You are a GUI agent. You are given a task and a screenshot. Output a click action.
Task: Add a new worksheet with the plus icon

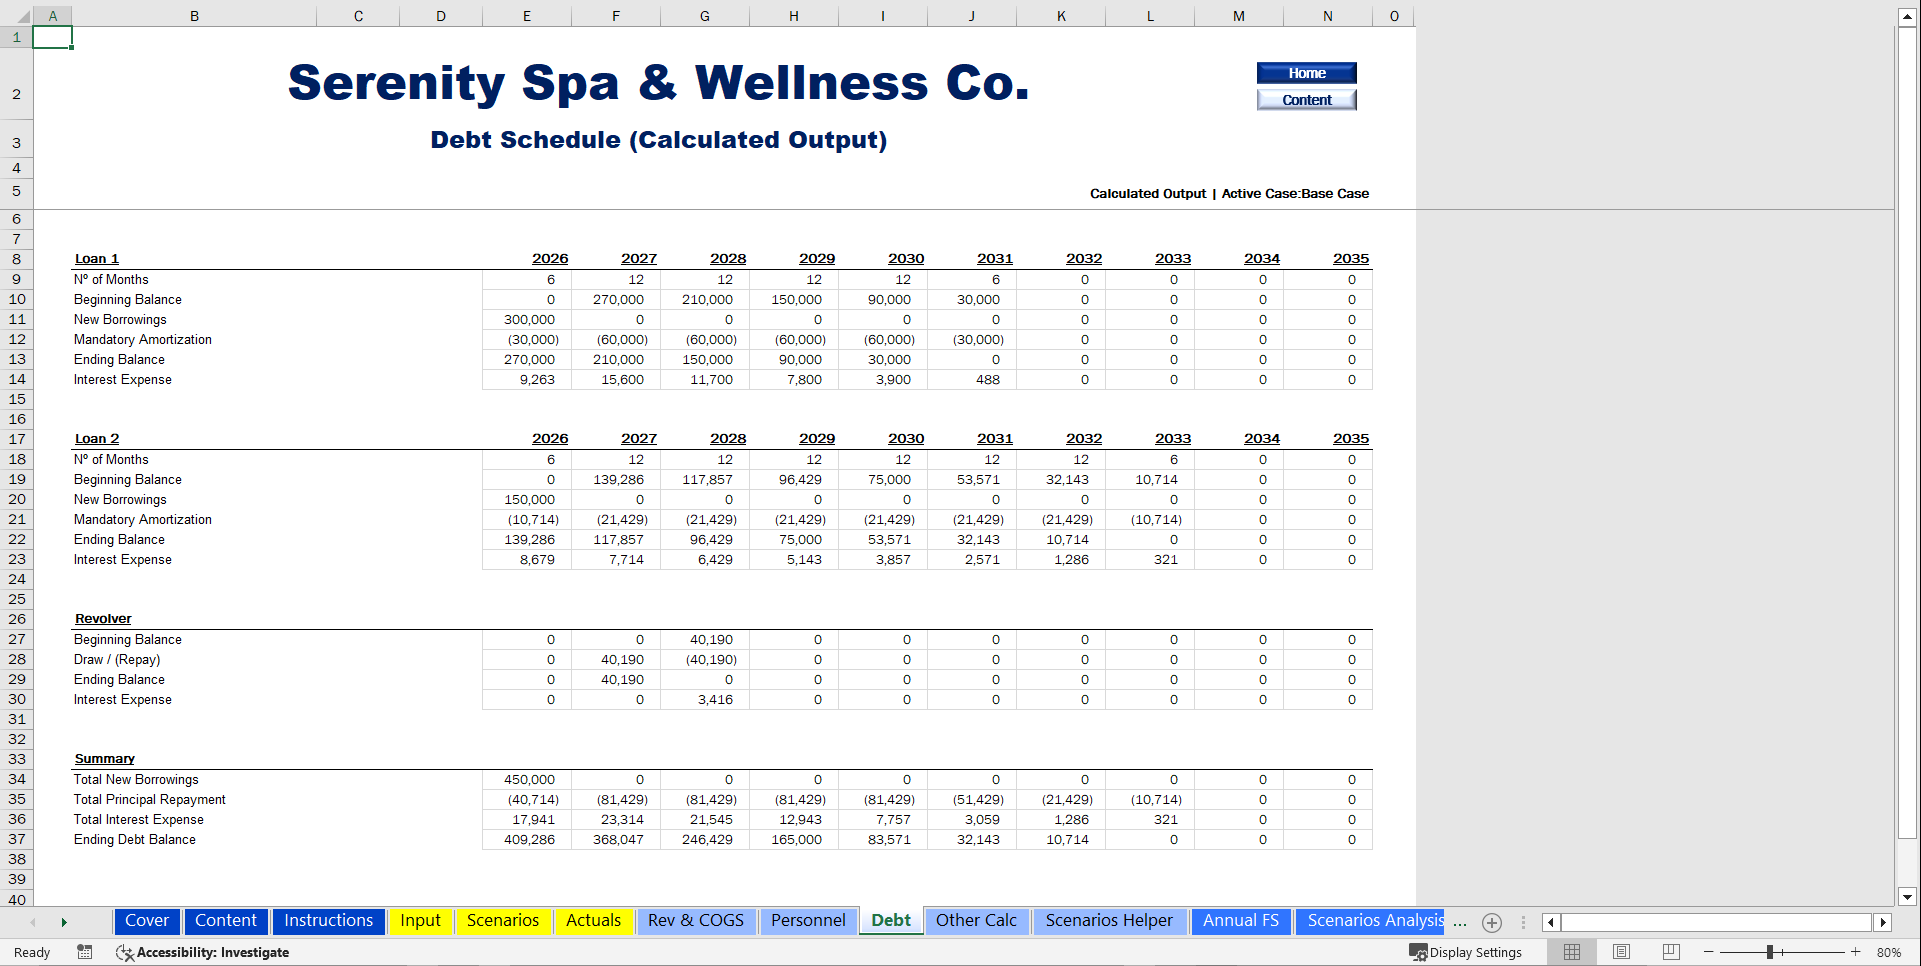(1492, 922)
